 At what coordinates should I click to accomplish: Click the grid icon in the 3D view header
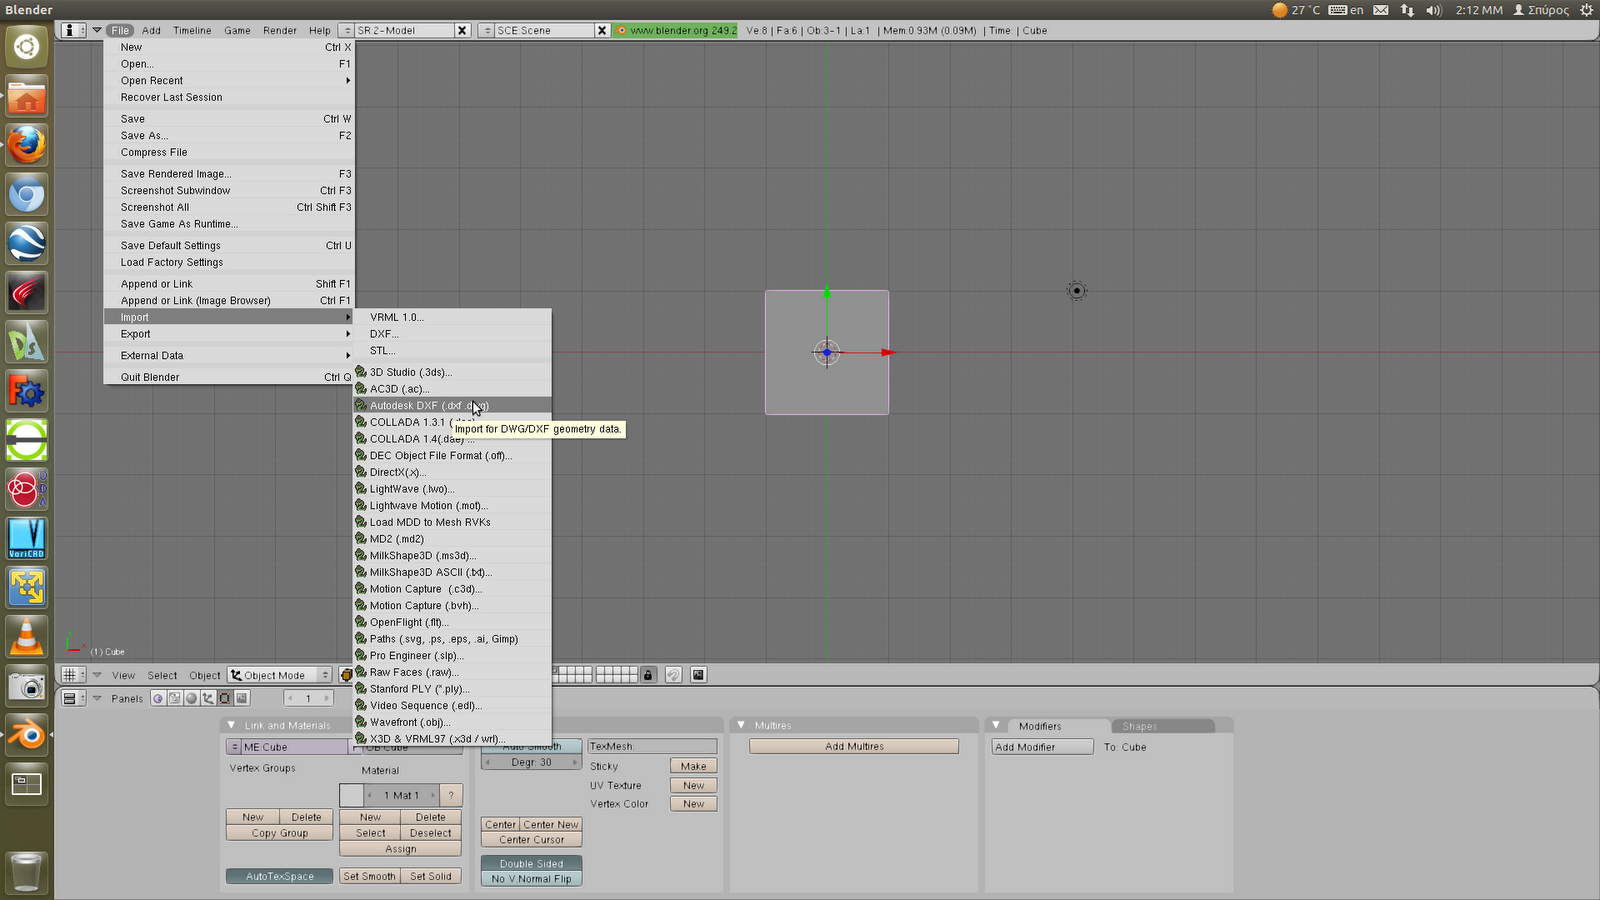pos(71,674)
